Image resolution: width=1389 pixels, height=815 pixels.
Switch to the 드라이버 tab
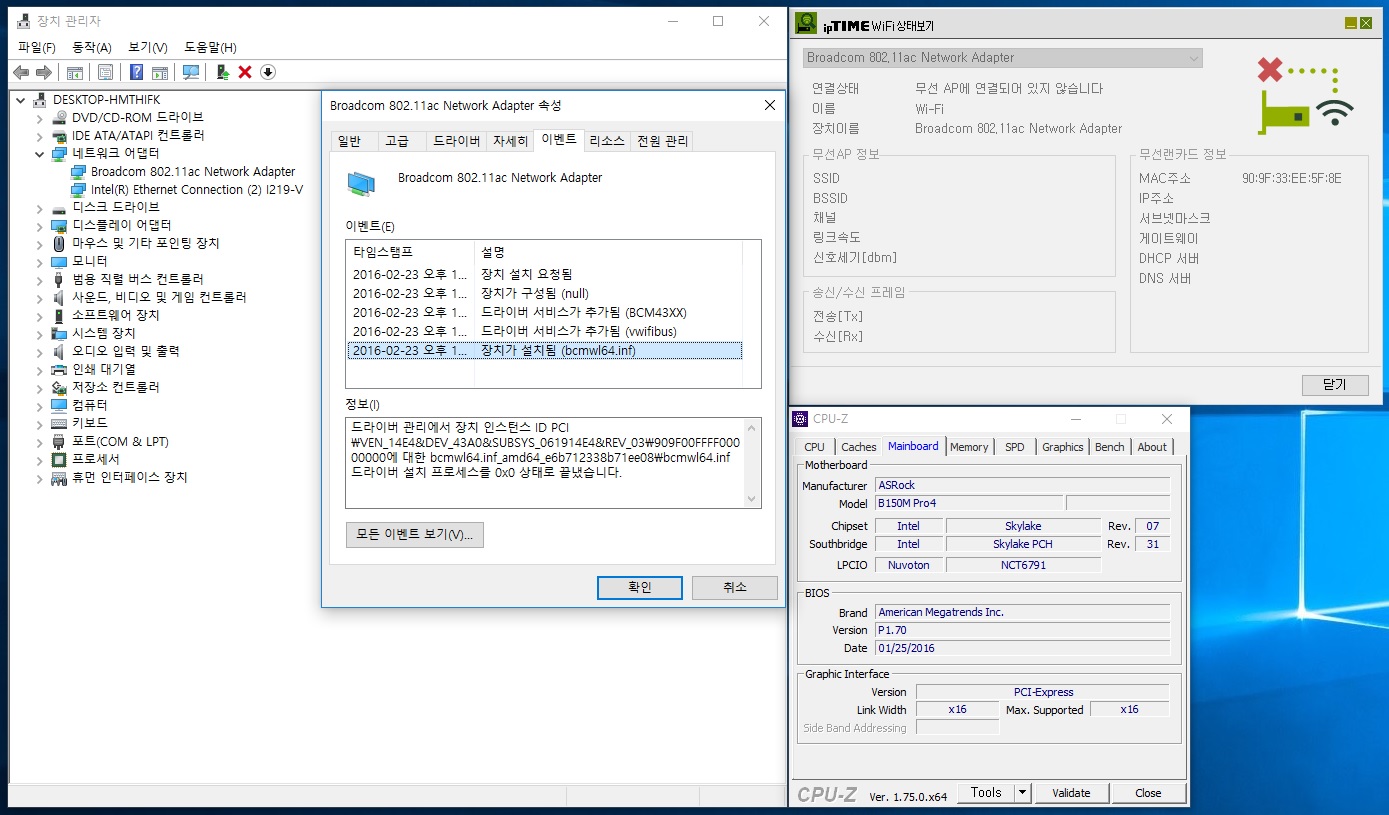(x=456, y=142)
